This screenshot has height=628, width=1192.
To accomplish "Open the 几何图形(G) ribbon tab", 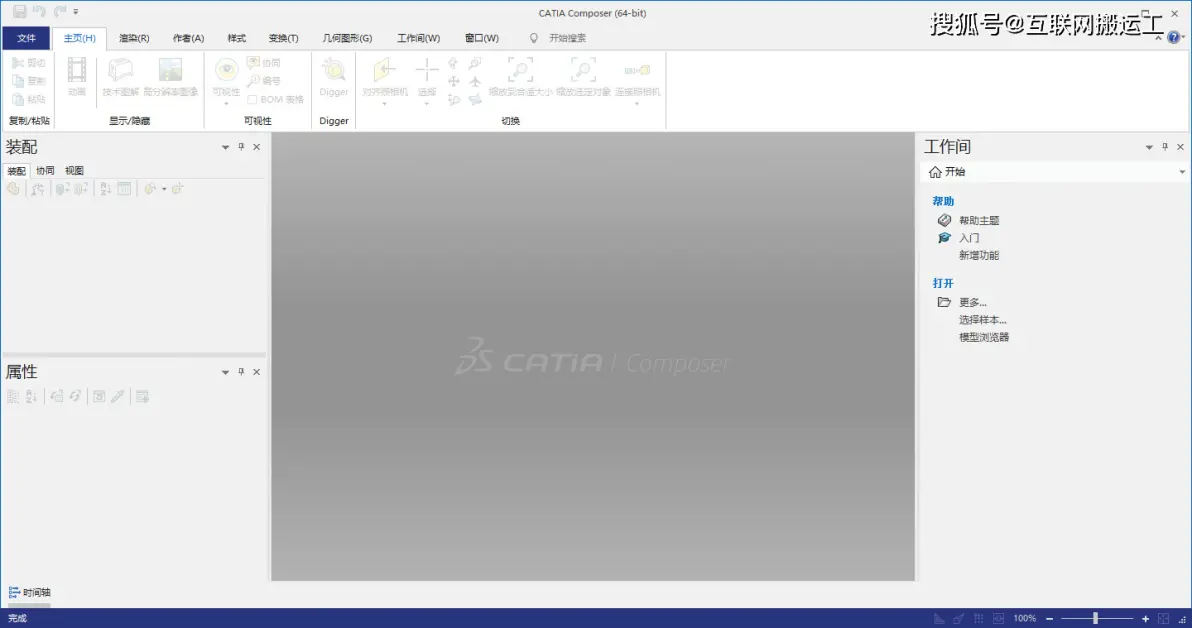I will point(347,38).
